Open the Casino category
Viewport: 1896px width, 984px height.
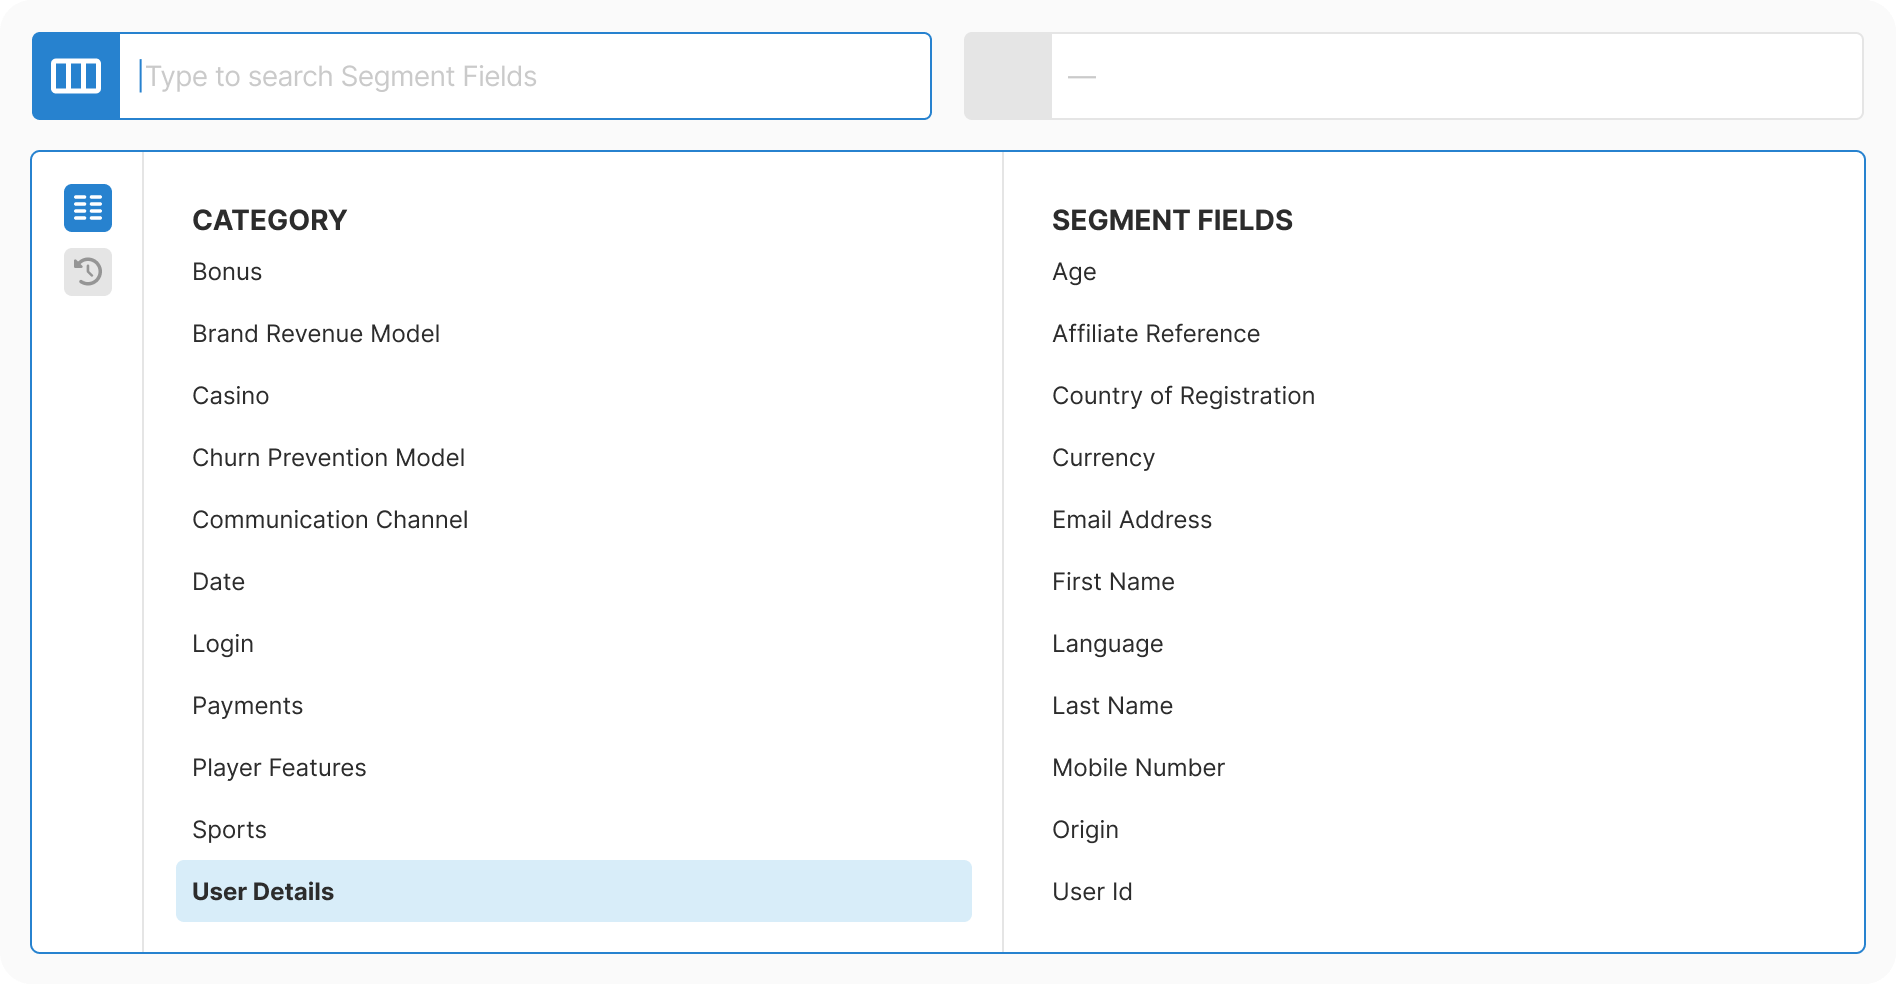(x=231, y=395)
